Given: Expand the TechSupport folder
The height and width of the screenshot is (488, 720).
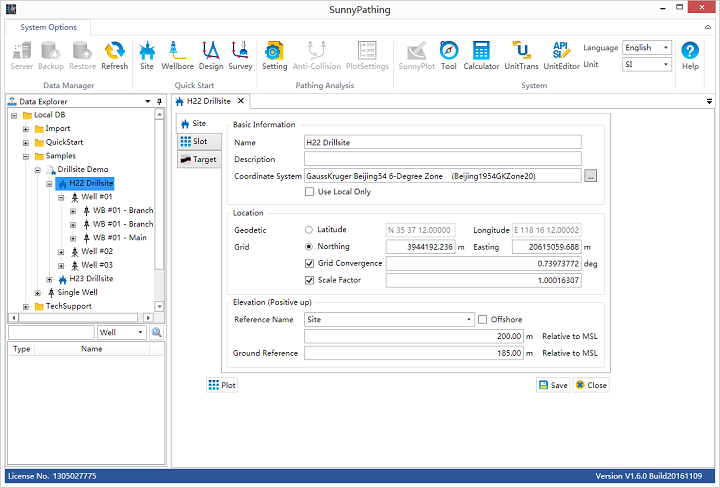Looking at the screenshot, I should (26, 307).
